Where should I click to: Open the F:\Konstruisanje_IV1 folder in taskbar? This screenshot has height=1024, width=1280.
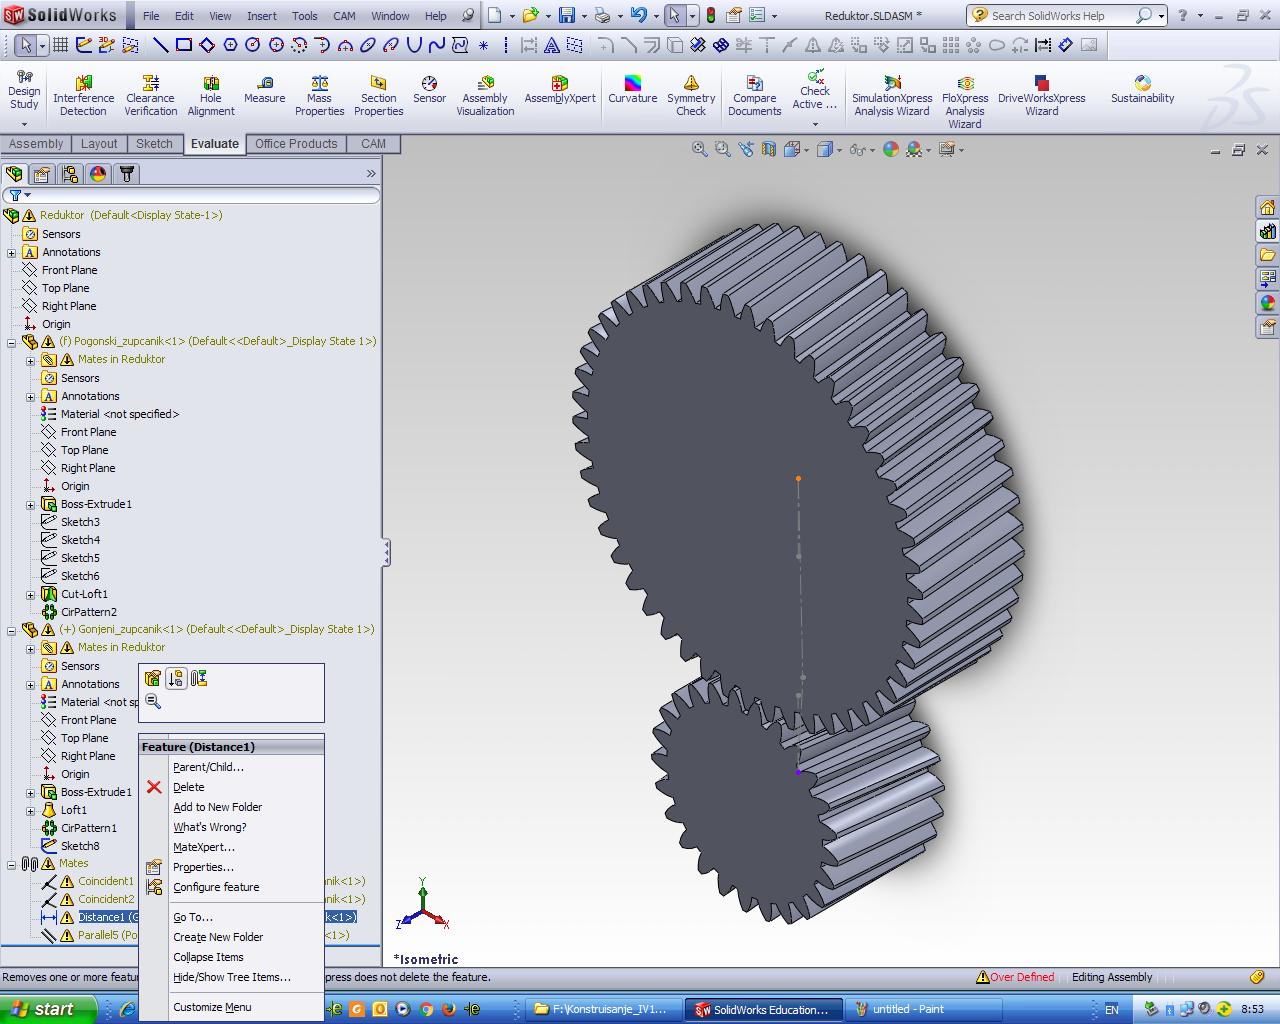(605, 1010)
